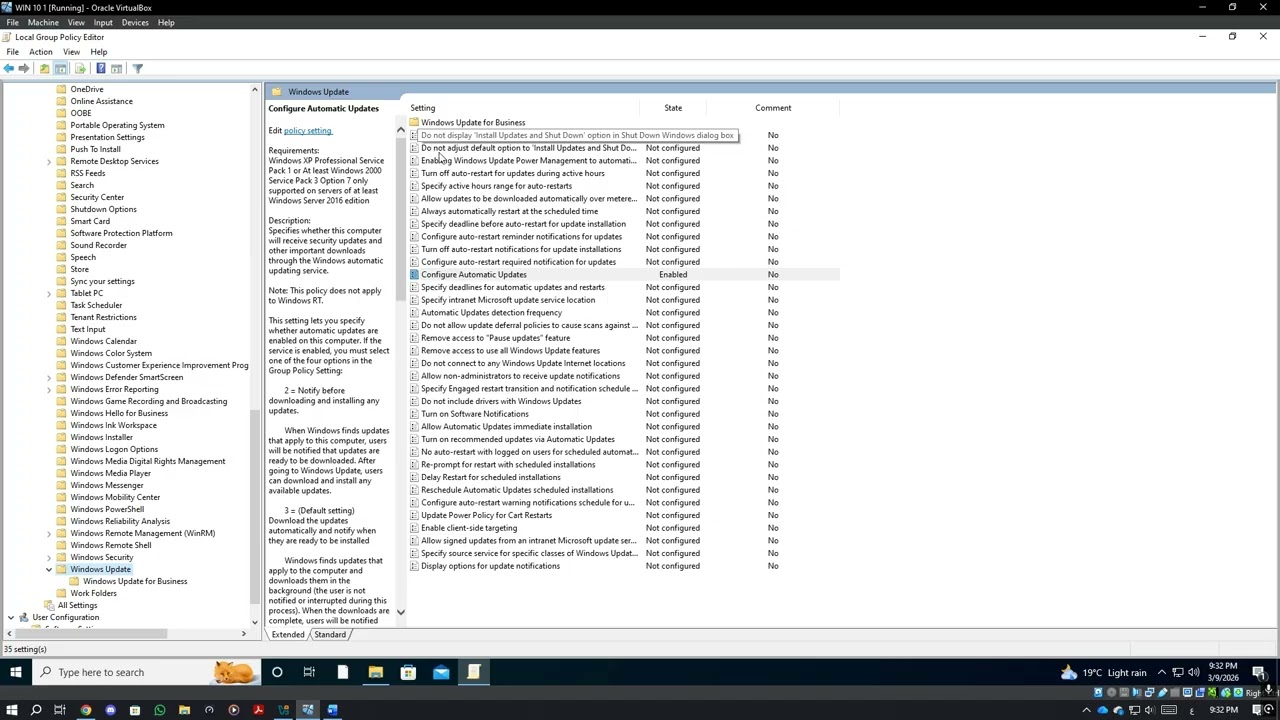Go back using the blue Back arrow
Viewport: 1280px width, 720px height.
tap(9, 68)
